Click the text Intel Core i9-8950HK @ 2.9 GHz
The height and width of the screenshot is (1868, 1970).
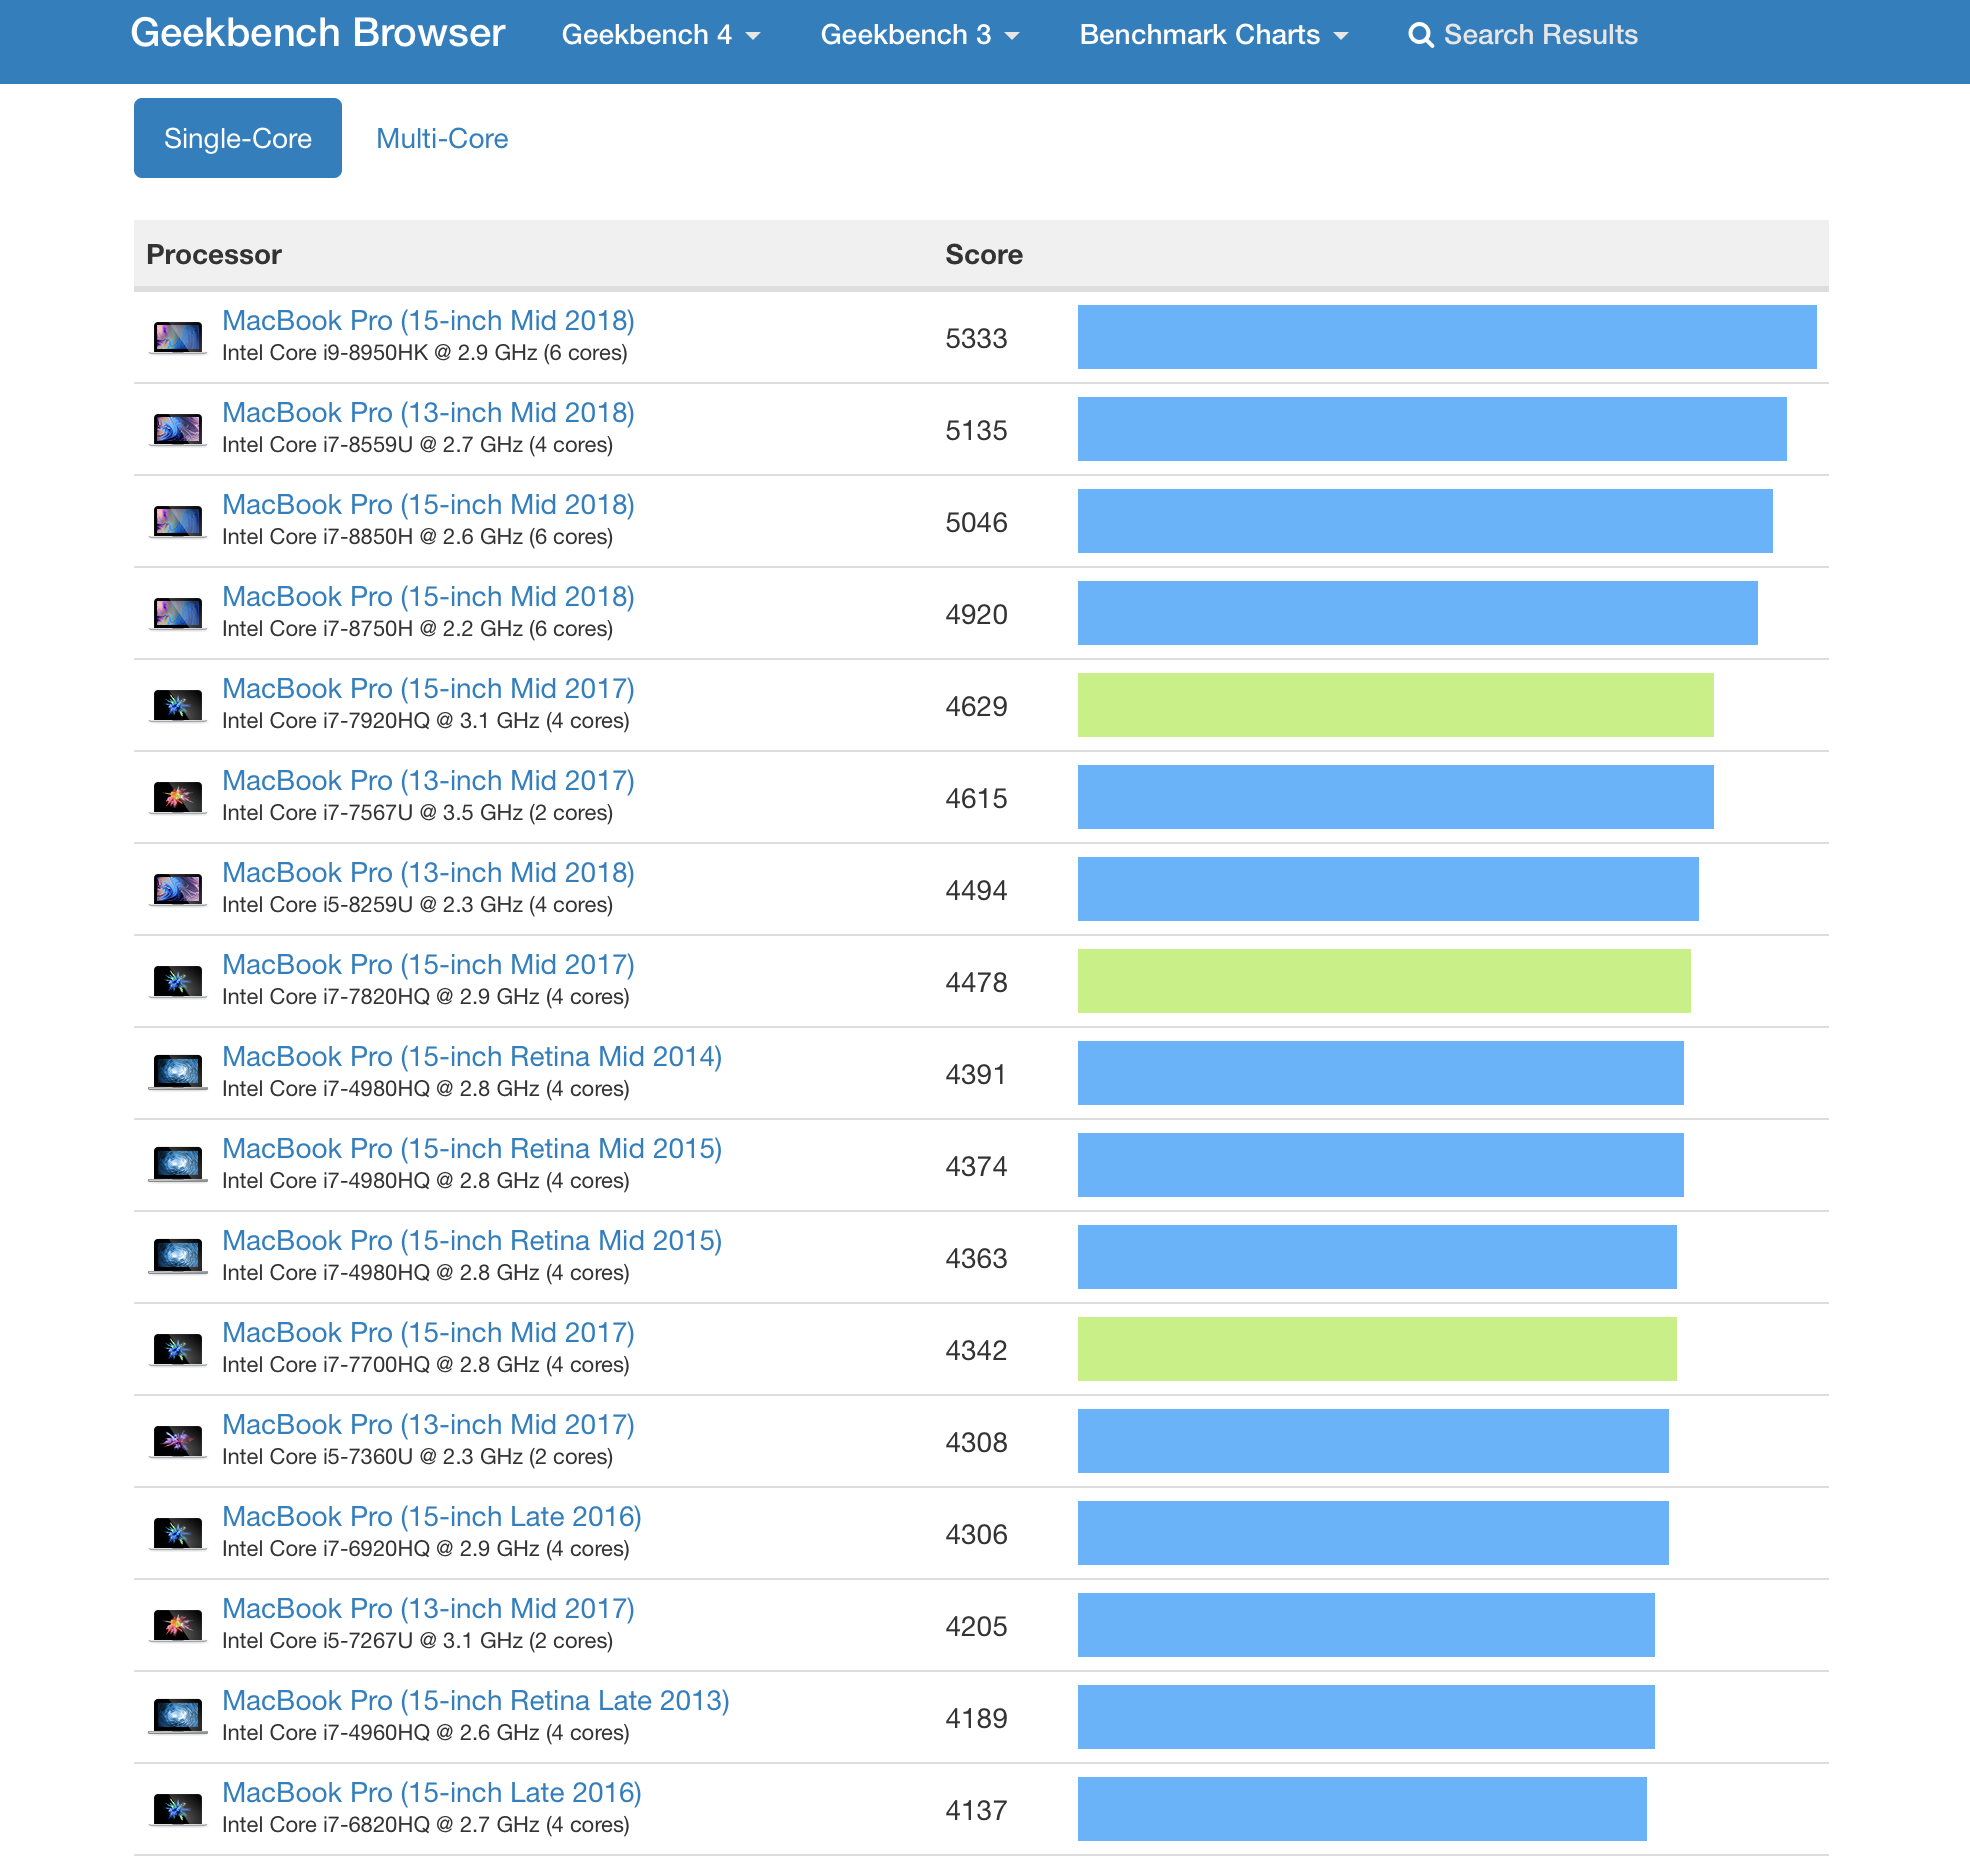click(380, 353)
